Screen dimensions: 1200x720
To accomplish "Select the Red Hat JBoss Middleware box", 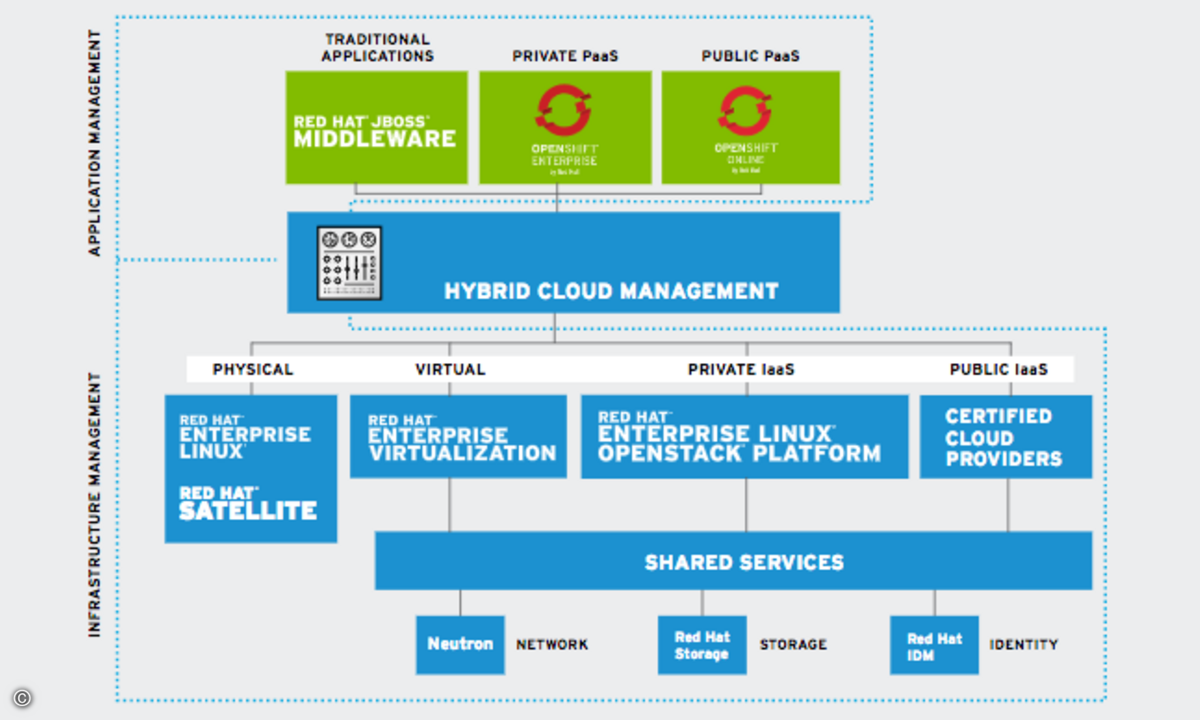I will point(376,127).
